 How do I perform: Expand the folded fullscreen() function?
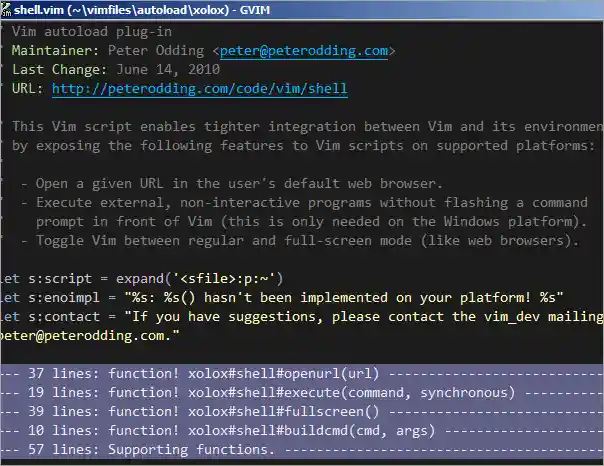click(x=302, y=411)
